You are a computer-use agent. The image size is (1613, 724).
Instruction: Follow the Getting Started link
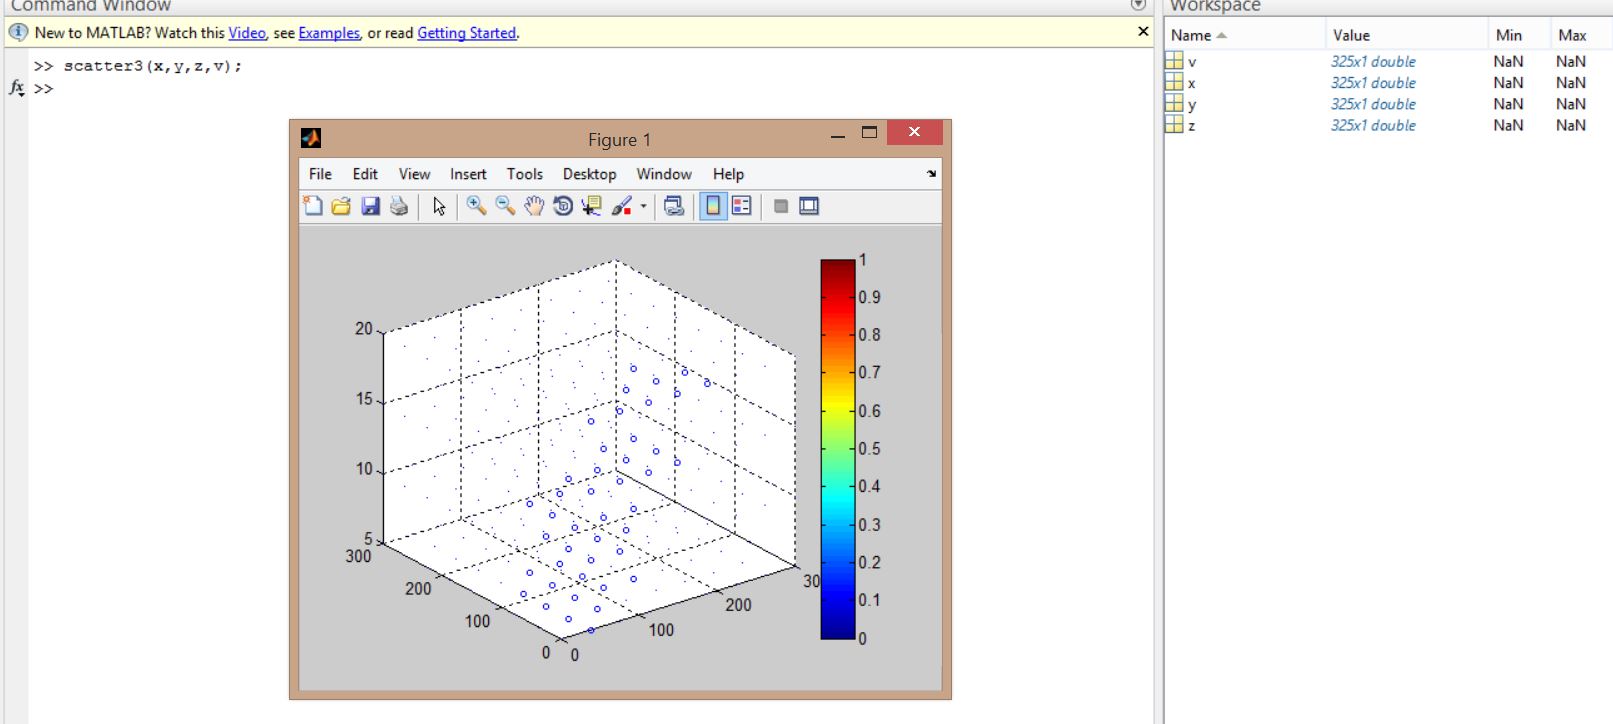click(x=466, y=33)
